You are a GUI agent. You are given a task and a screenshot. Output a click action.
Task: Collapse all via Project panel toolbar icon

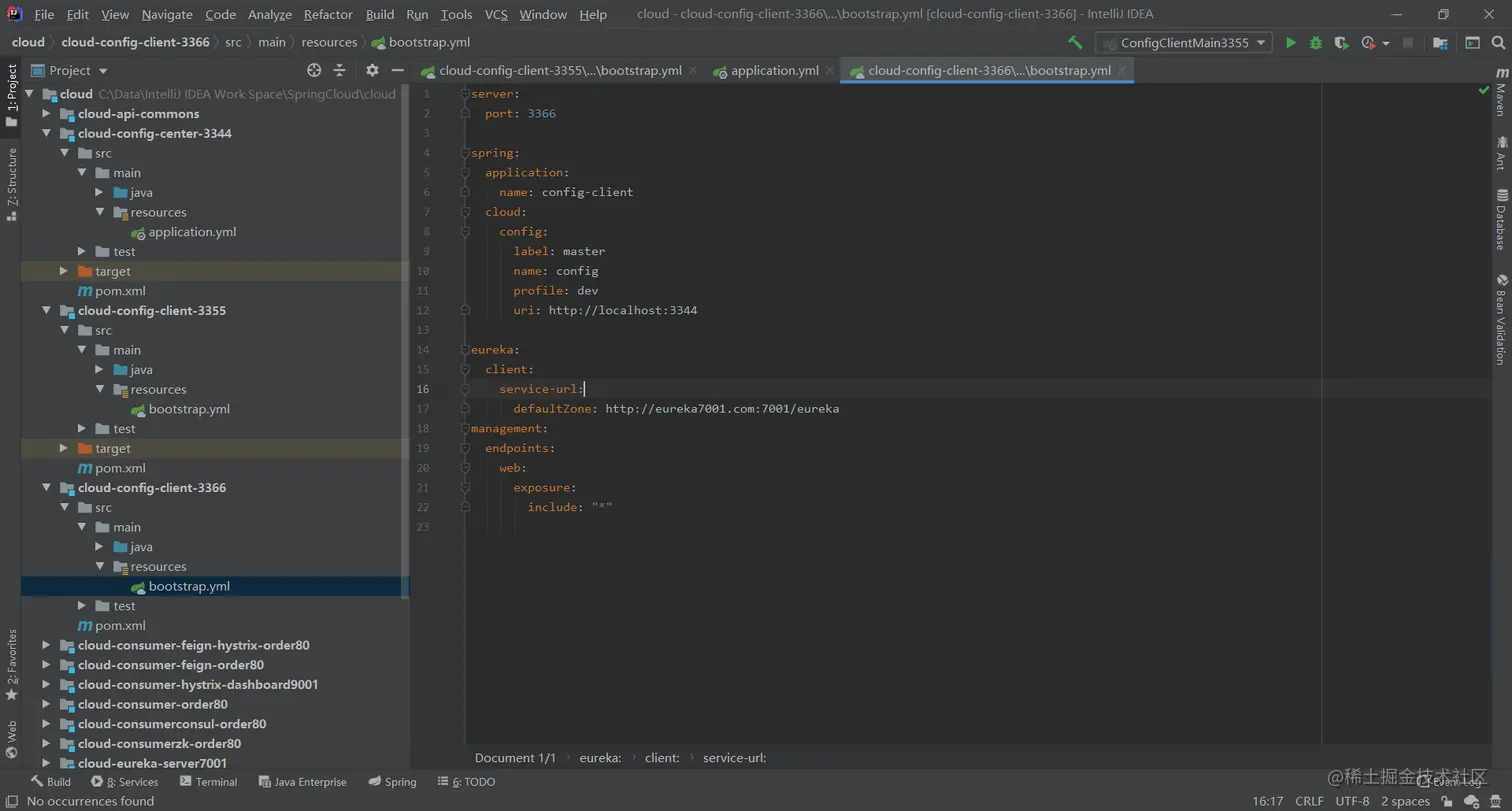coord(339,70)
